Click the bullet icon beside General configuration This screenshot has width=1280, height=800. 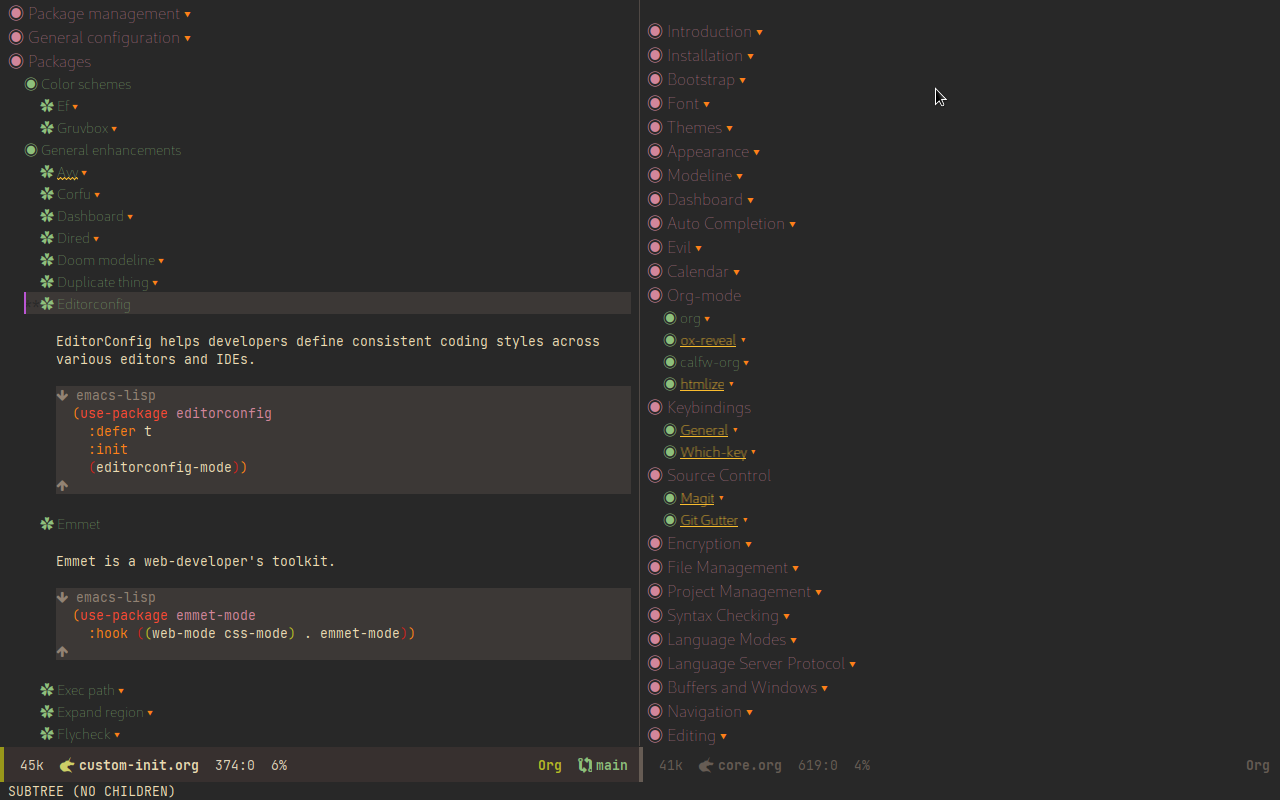coord(16,38)
